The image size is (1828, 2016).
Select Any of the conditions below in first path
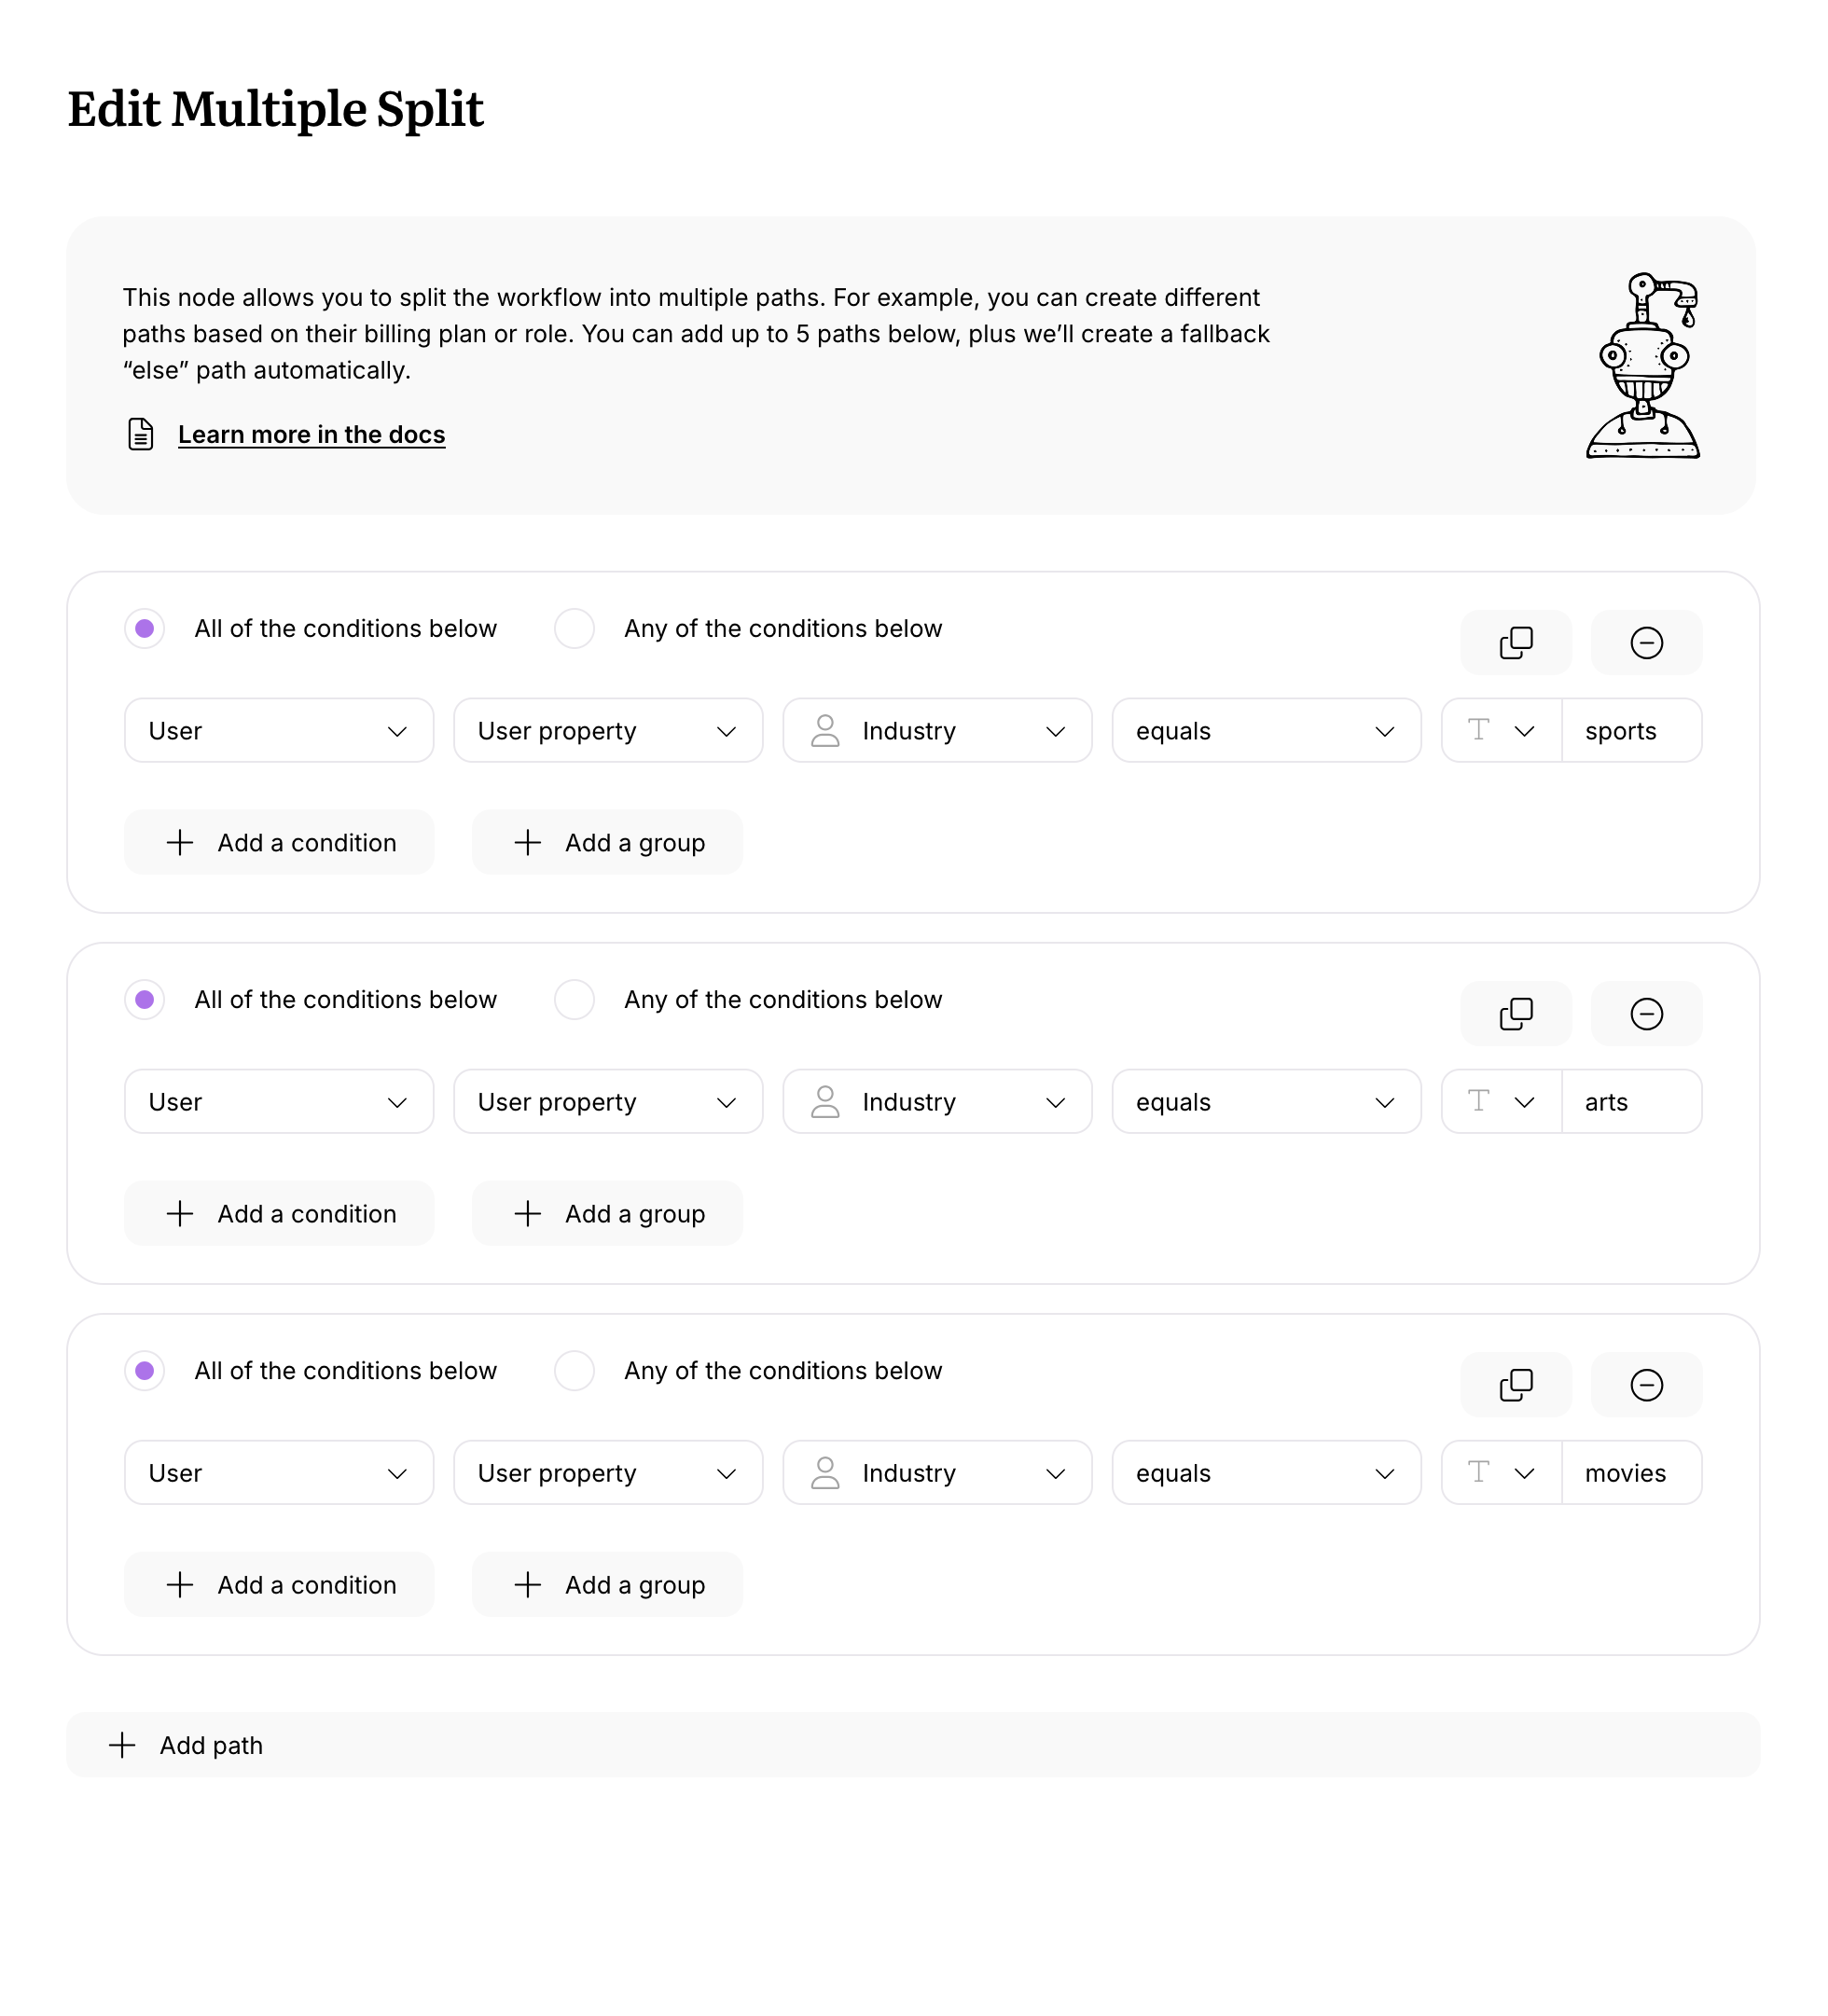[575, 629]
